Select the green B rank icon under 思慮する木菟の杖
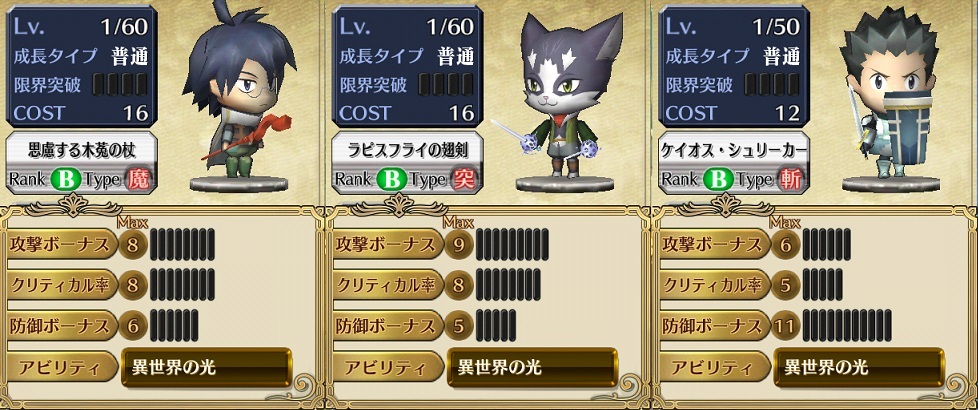Screen dimensions: 978x410 pos(62,180)
